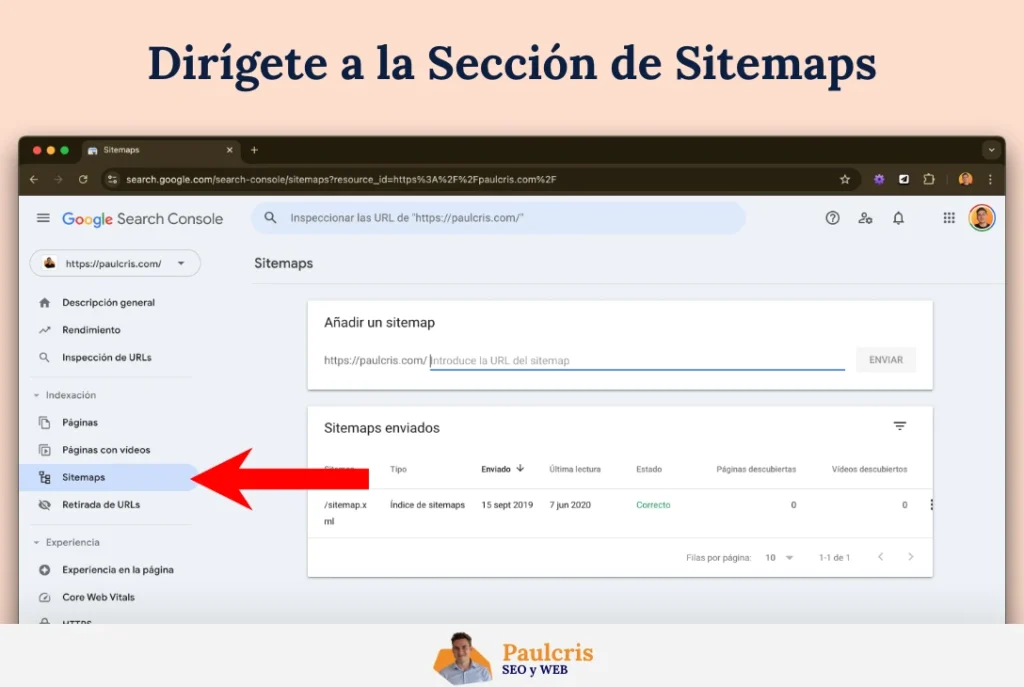Collapse the Experiencia section
The image size is (1024, 687).
pyautogui.click(x=37, y=542)
